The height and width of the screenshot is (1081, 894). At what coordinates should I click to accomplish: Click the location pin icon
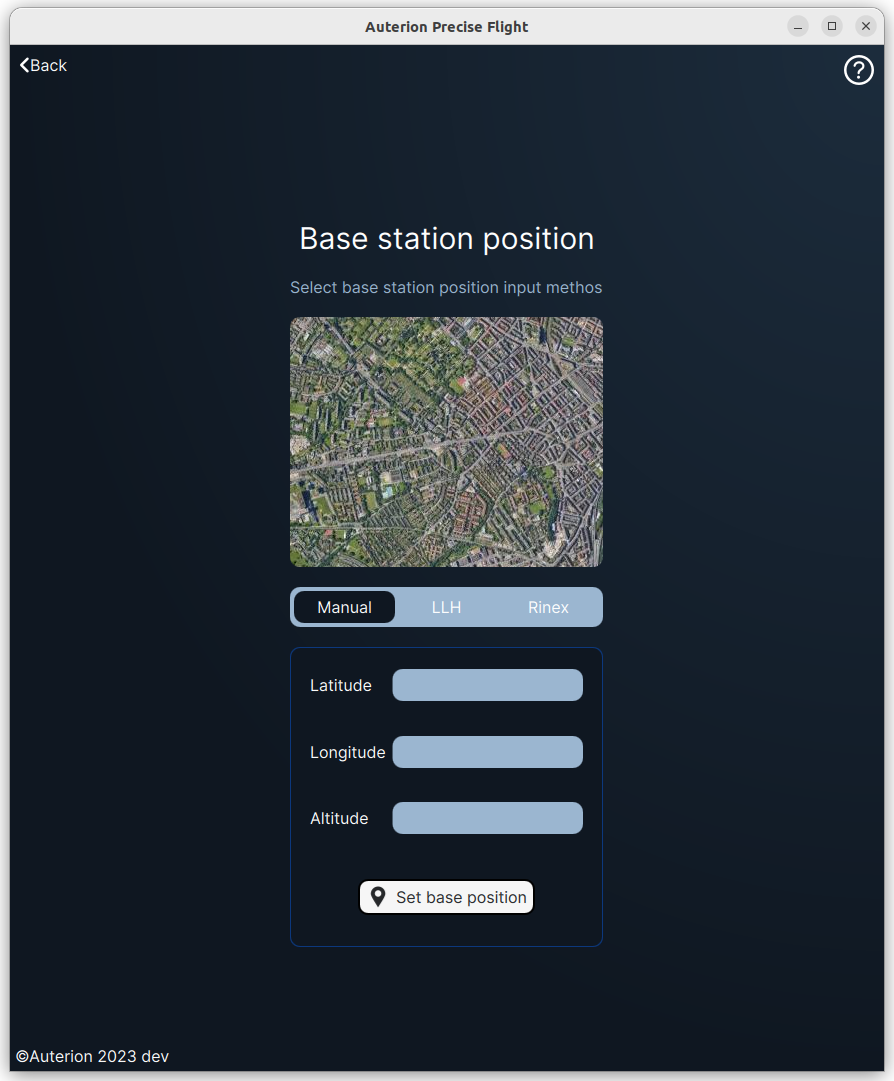tap(378, 897)
